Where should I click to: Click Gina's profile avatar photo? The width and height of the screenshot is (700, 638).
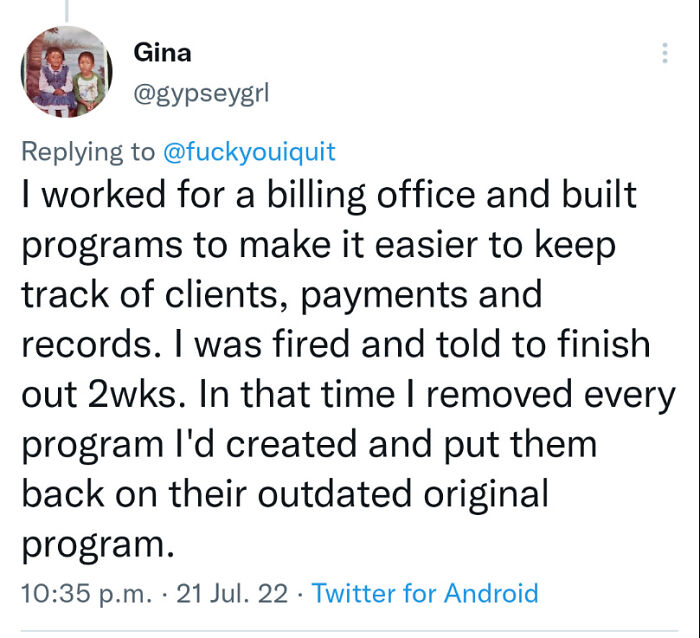(x=66, y=72)
